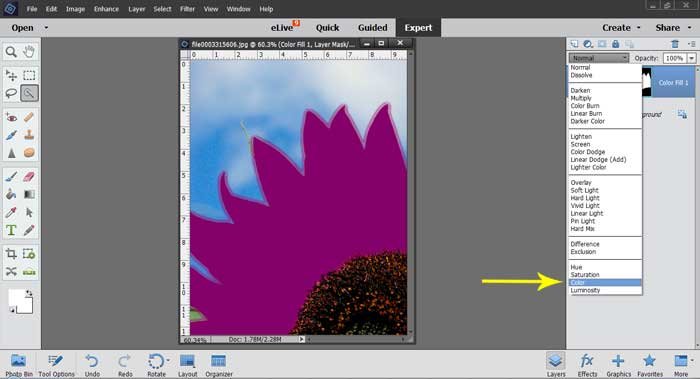The height and width of the screenshot is (379, 700).
Task: Create new fill or adjustment layer
Action: 588,44
